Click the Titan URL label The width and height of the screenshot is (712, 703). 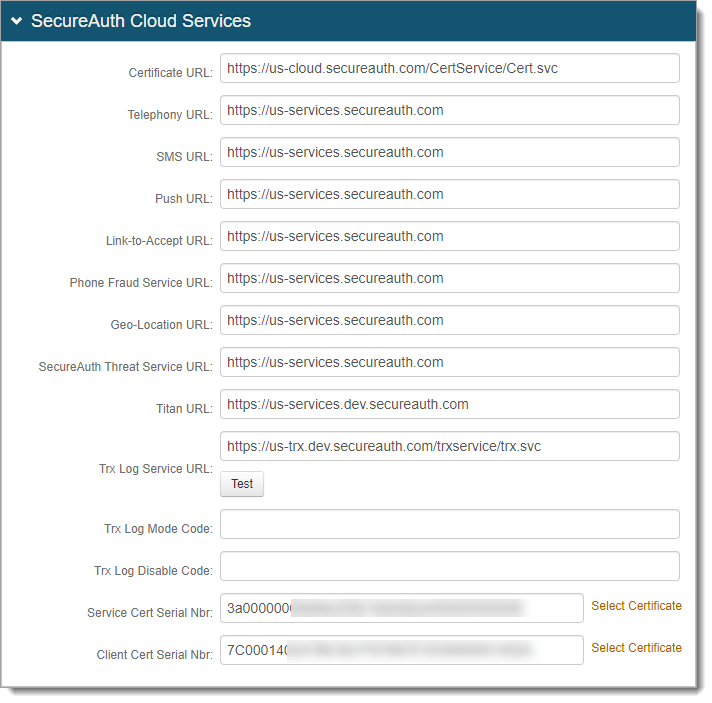pos(184,409)
